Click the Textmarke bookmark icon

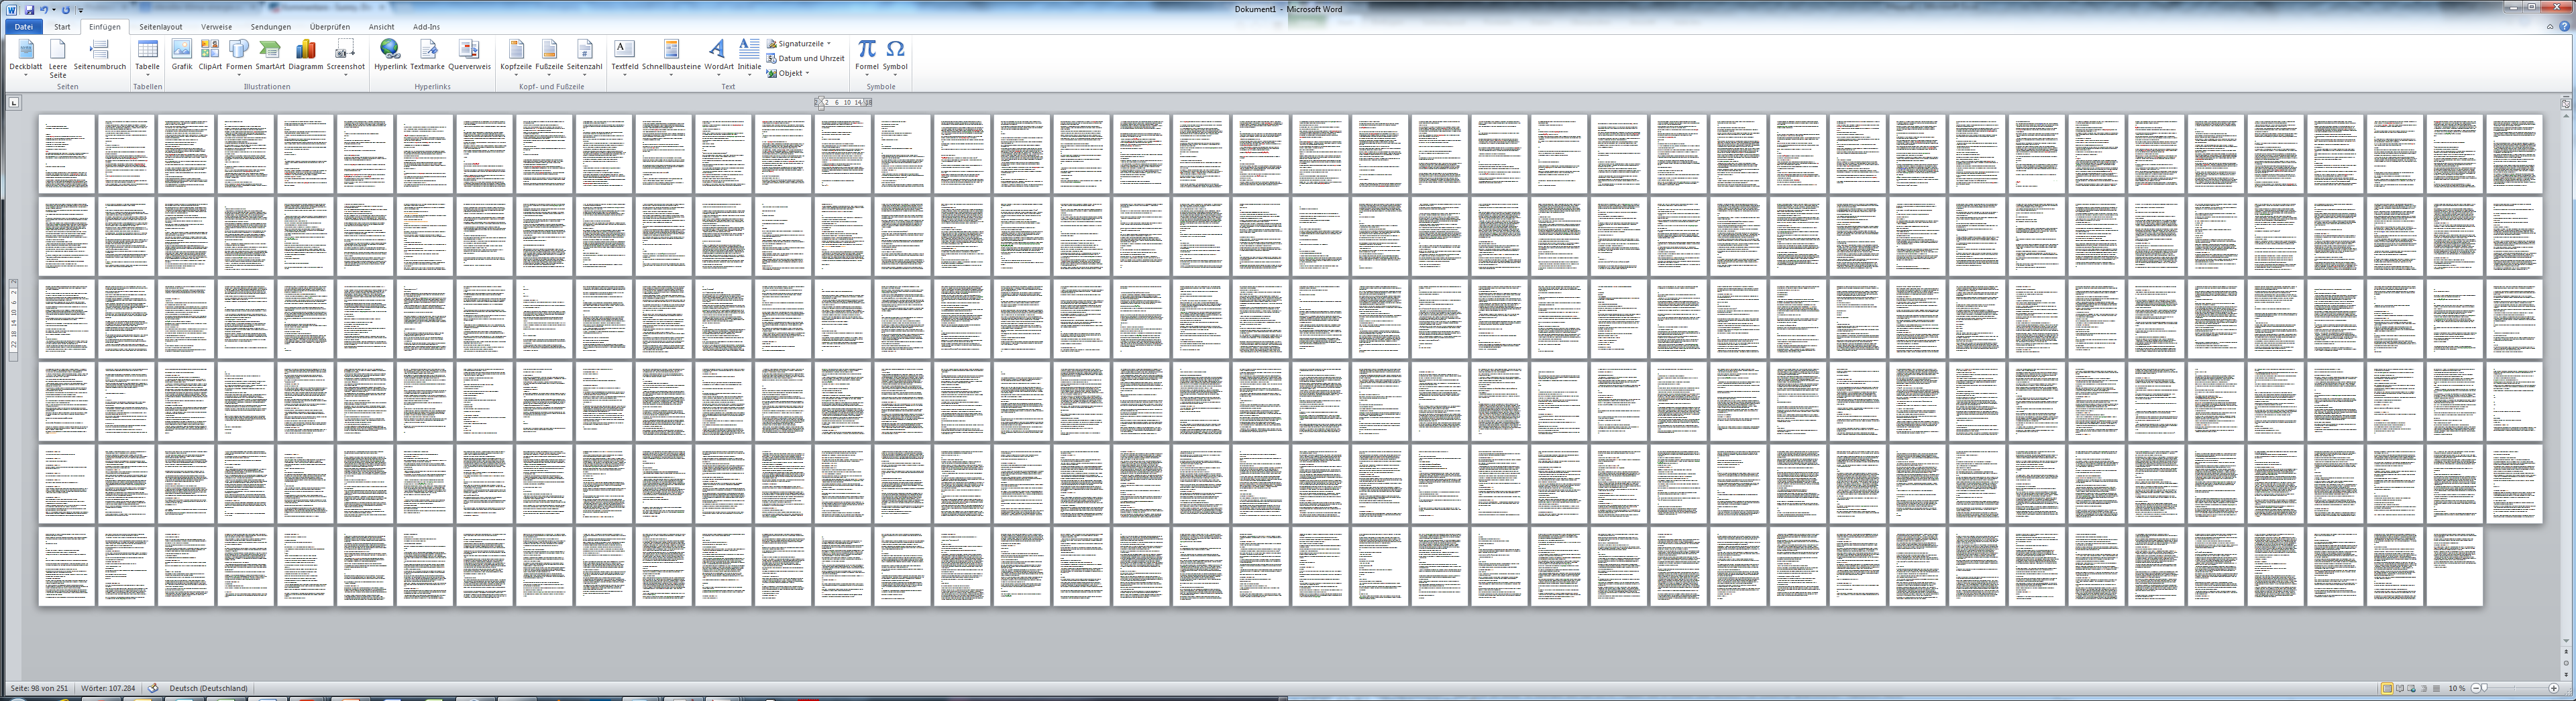pos(427,54)
